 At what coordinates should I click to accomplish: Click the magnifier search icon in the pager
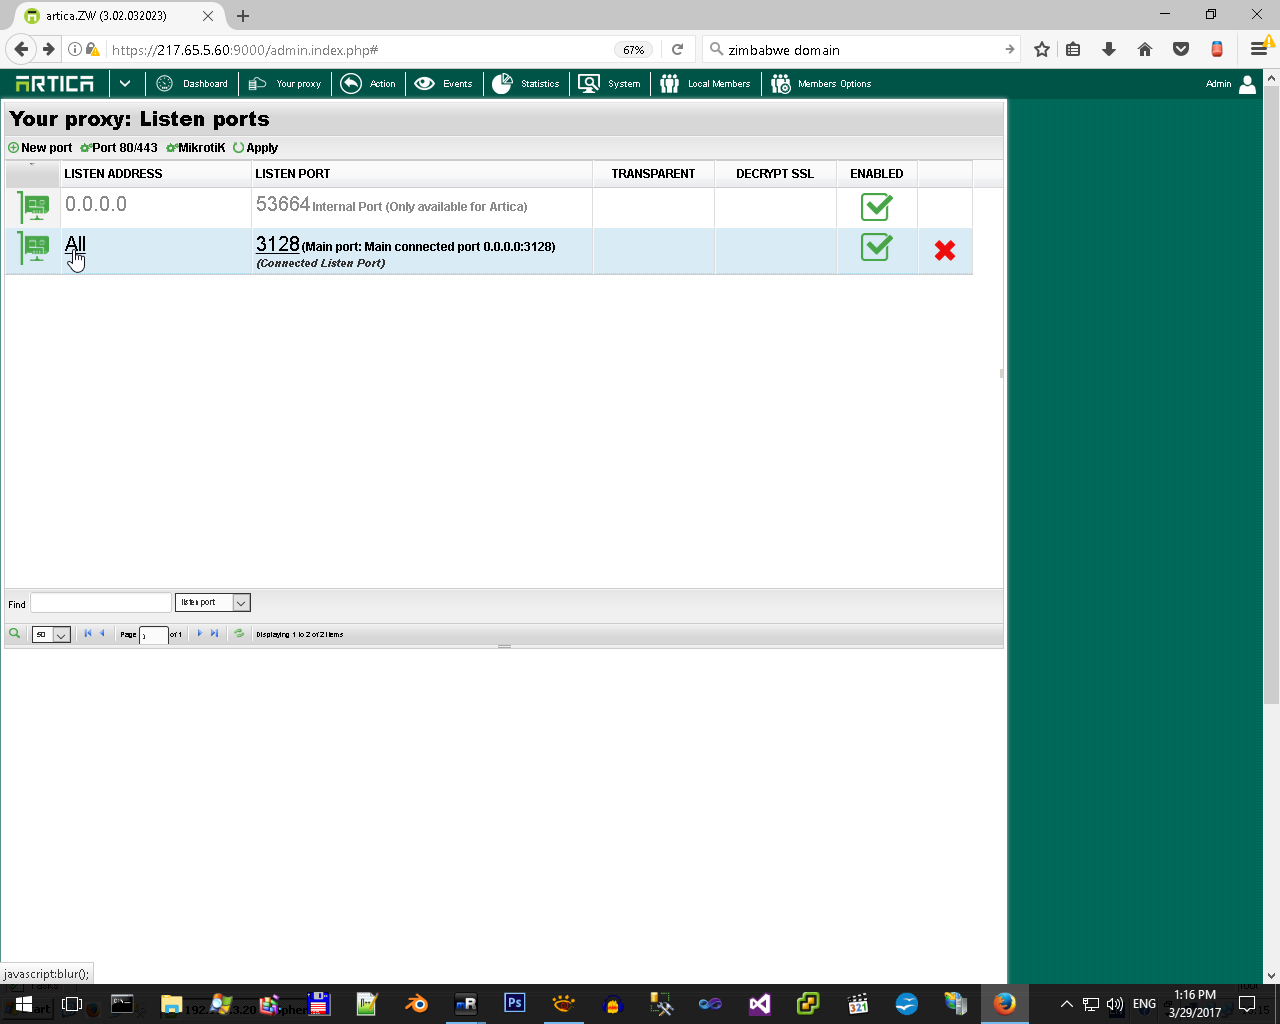pos(14,634)
